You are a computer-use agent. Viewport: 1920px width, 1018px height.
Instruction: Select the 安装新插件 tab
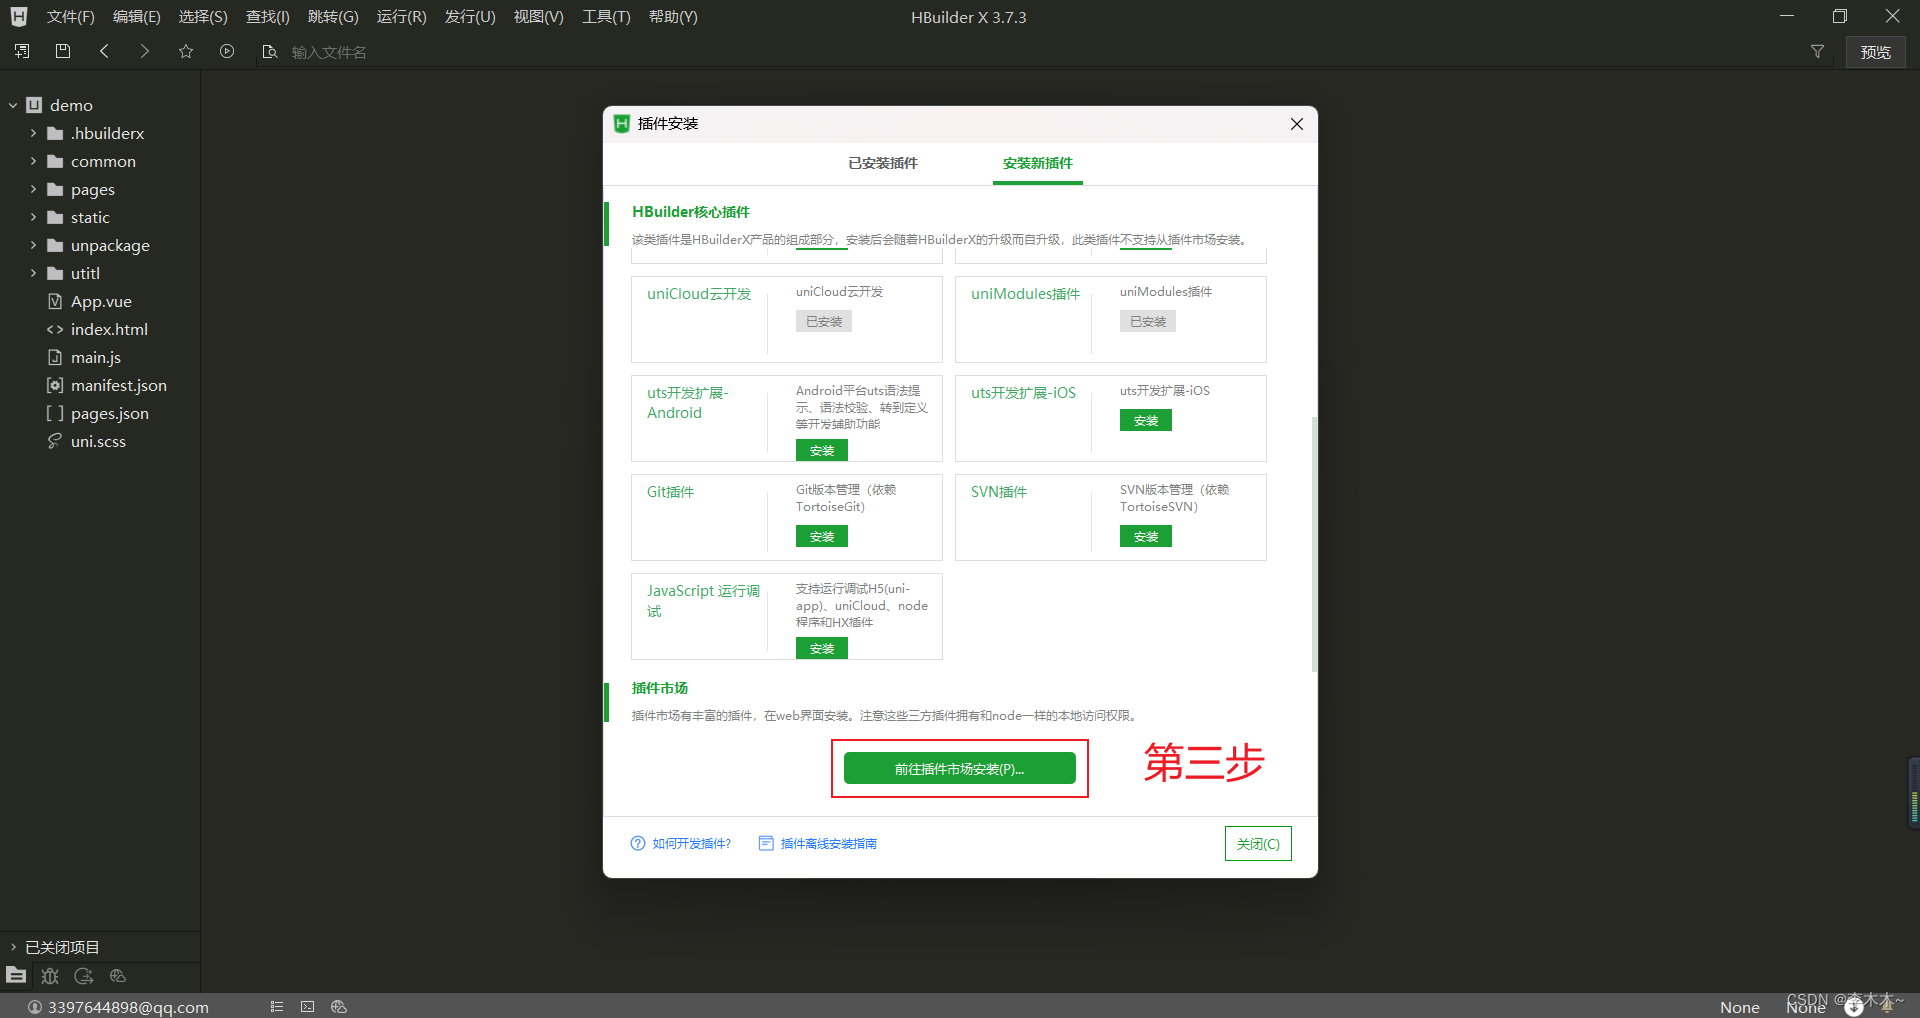pos(1038,163)
